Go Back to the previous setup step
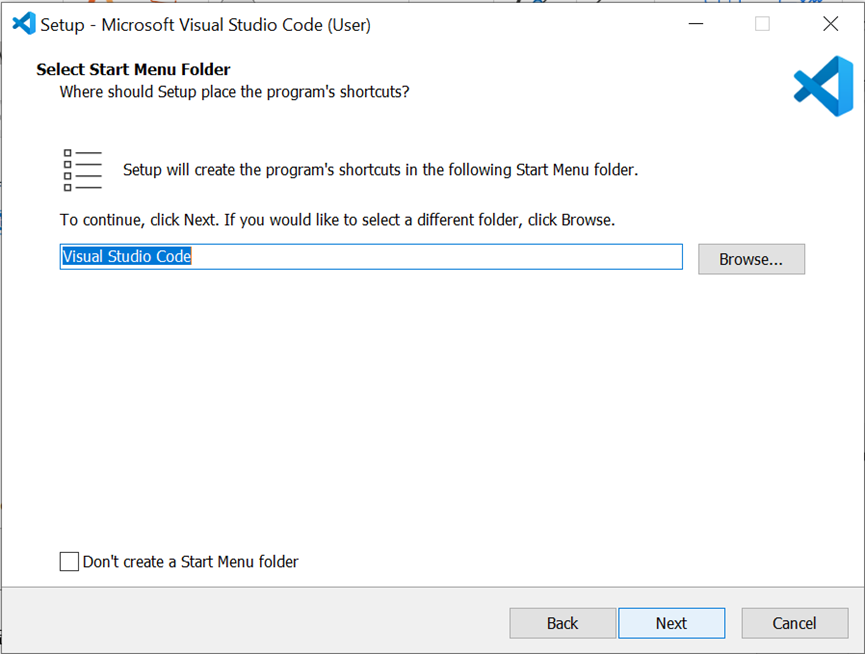 point(562,623)
